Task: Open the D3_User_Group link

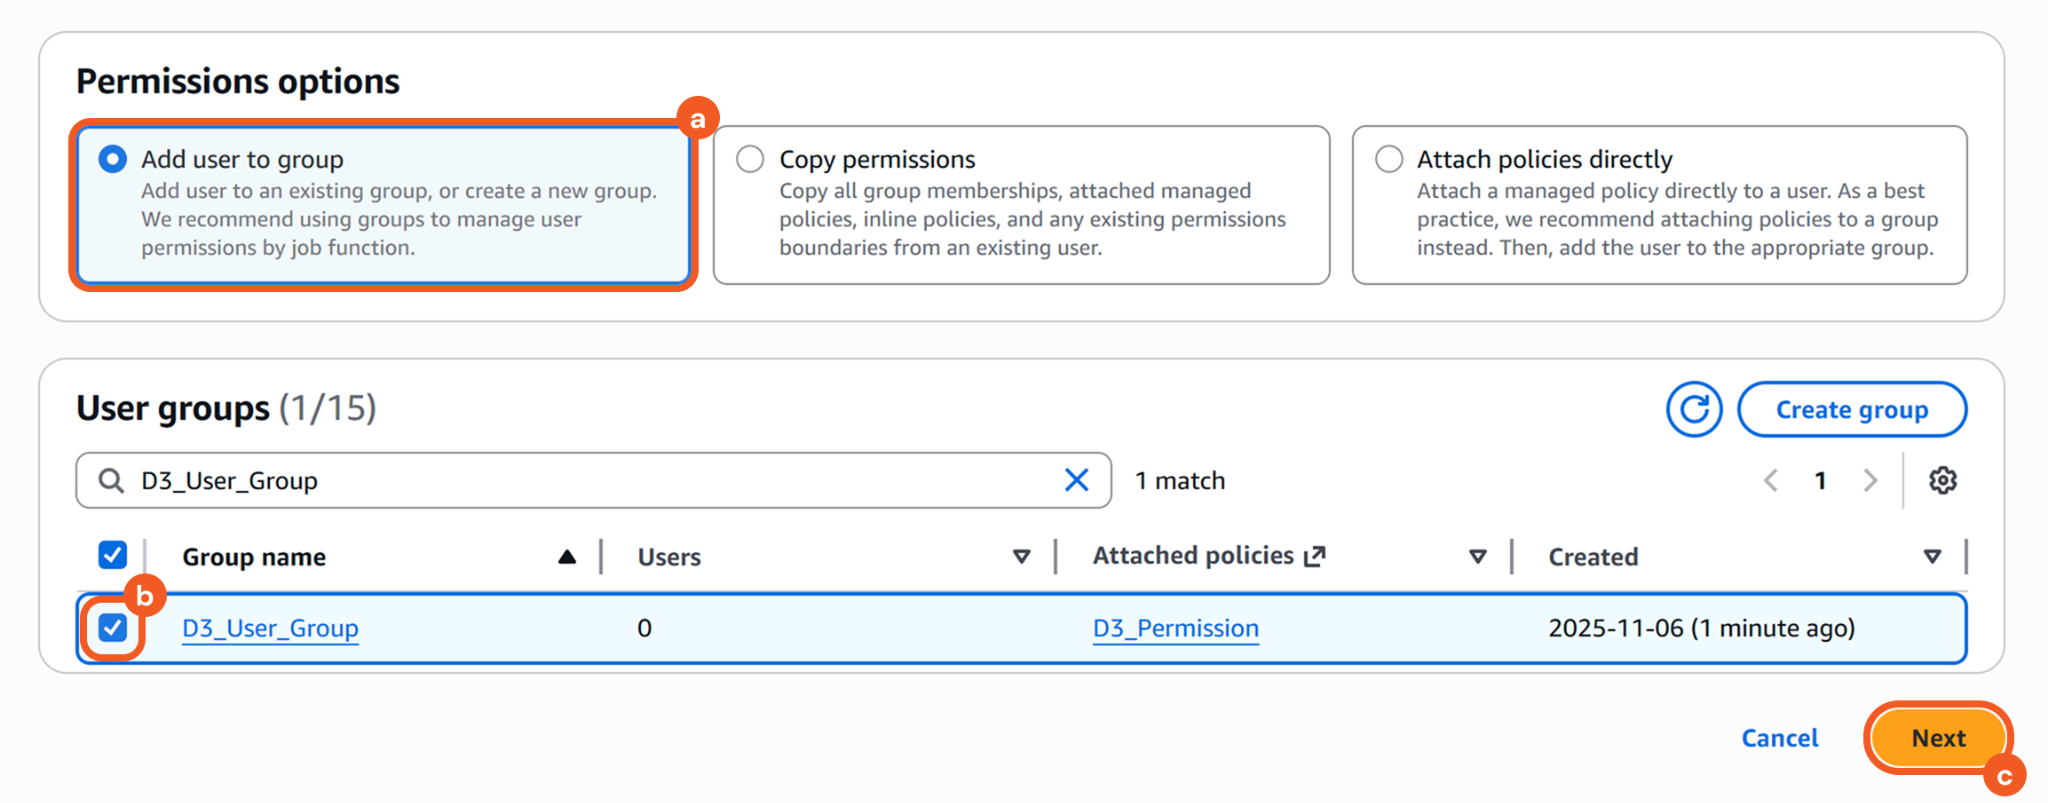Action: pyautogui.click(x=270, y=628)
